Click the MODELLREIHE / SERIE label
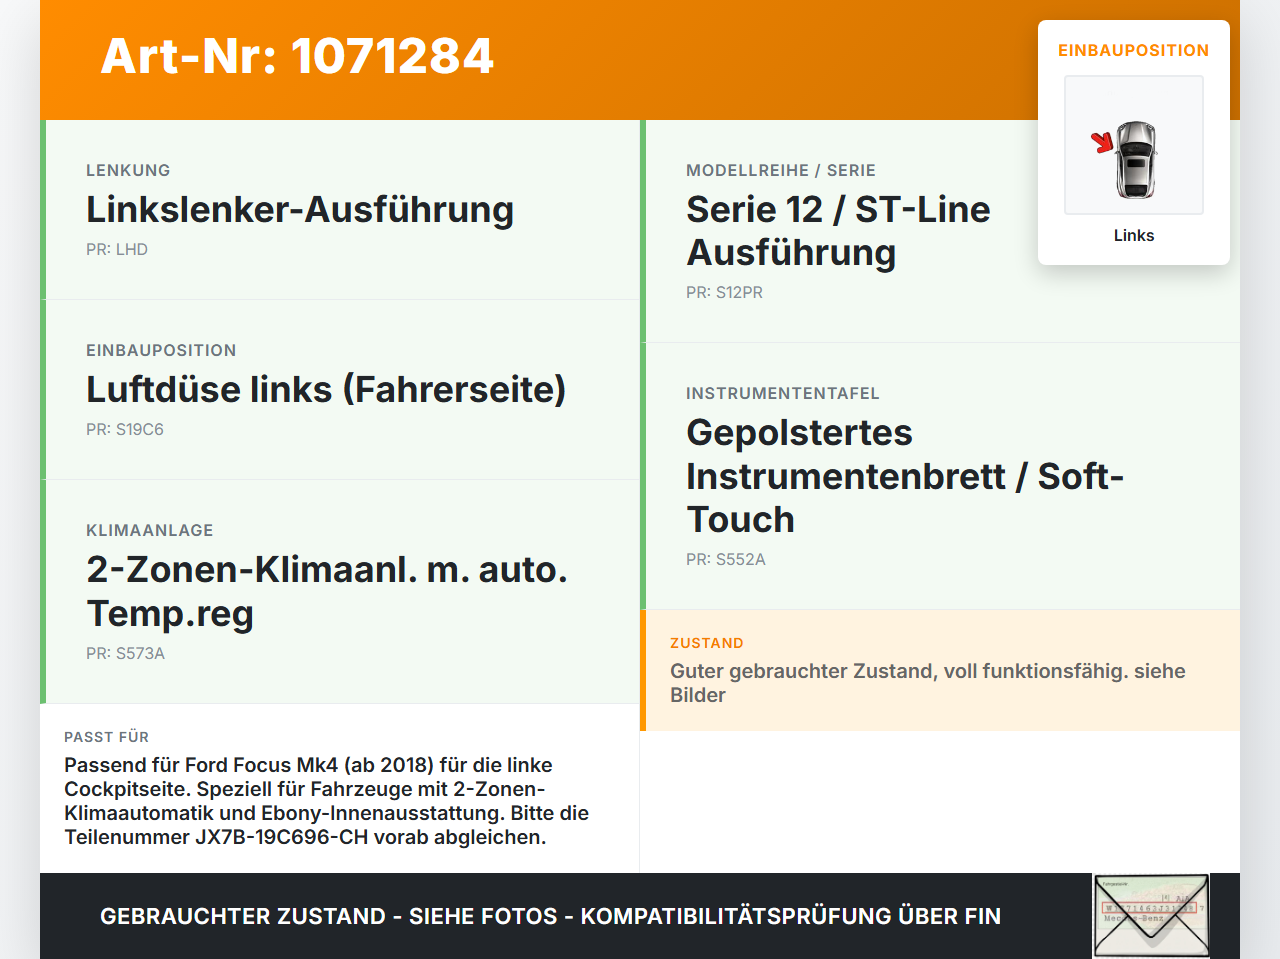Image resolution: width=1280 pixels, height=959 pixels. click(x=781, y=170)
